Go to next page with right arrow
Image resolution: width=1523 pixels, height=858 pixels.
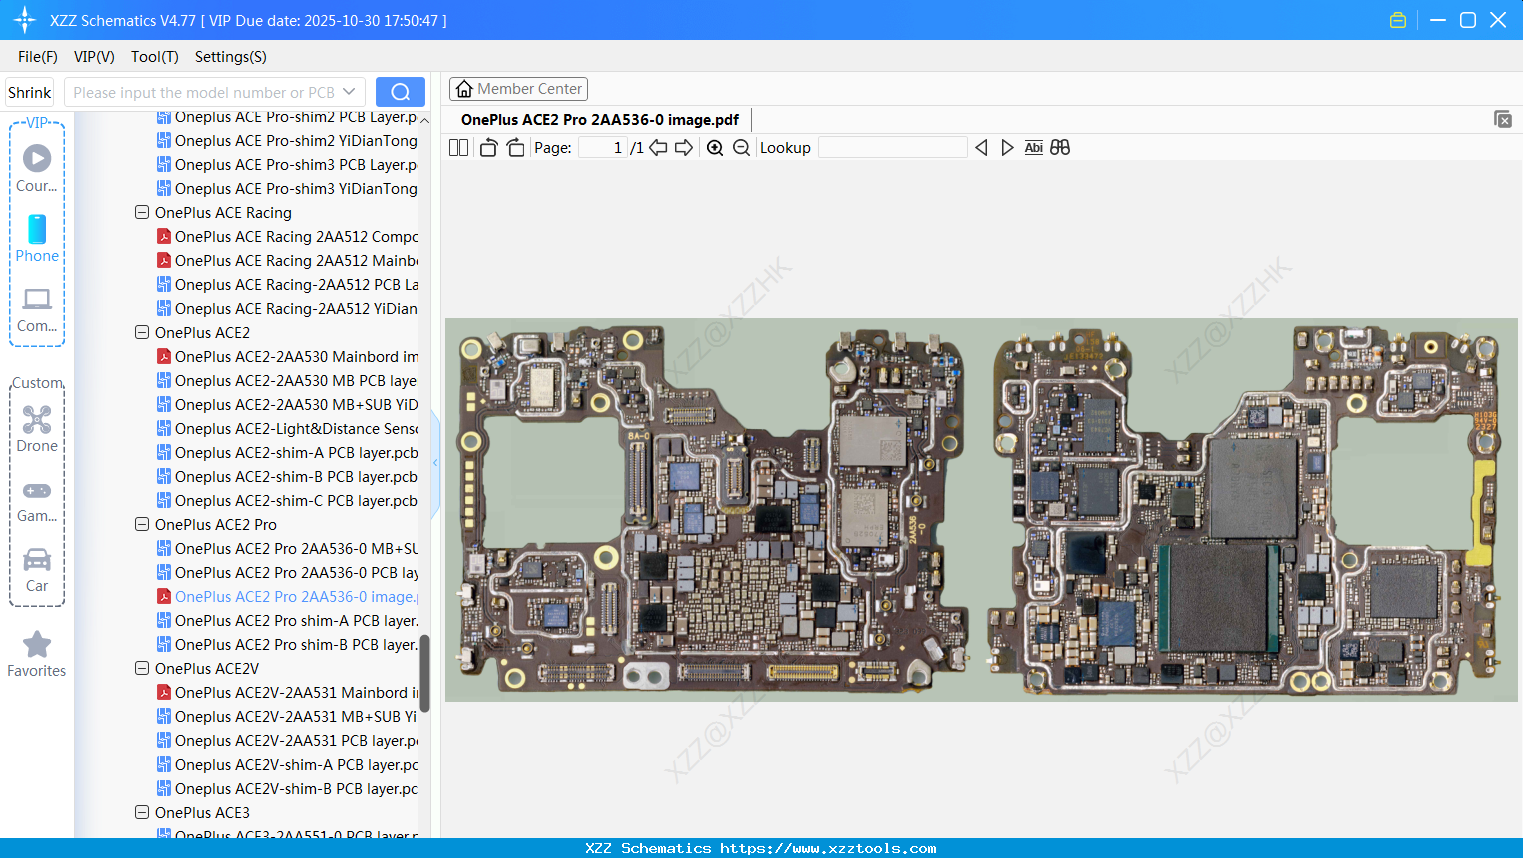(x=684, y=148)
